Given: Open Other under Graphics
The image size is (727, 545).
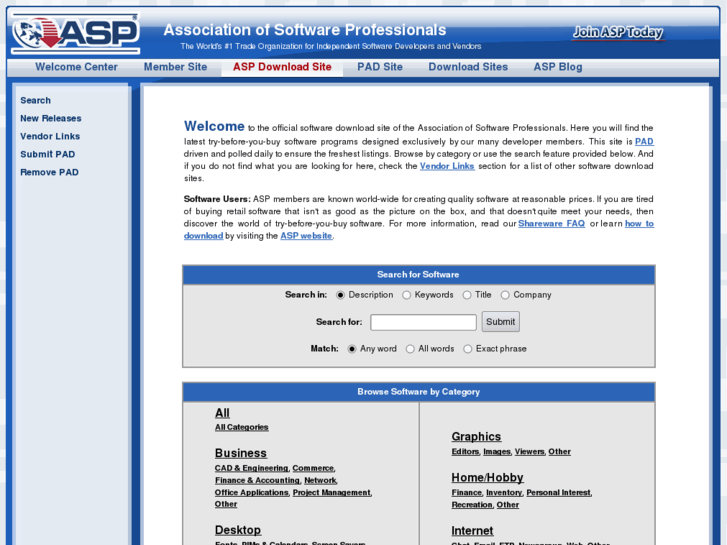Looking at the screenshot, I should coord(560,451).
